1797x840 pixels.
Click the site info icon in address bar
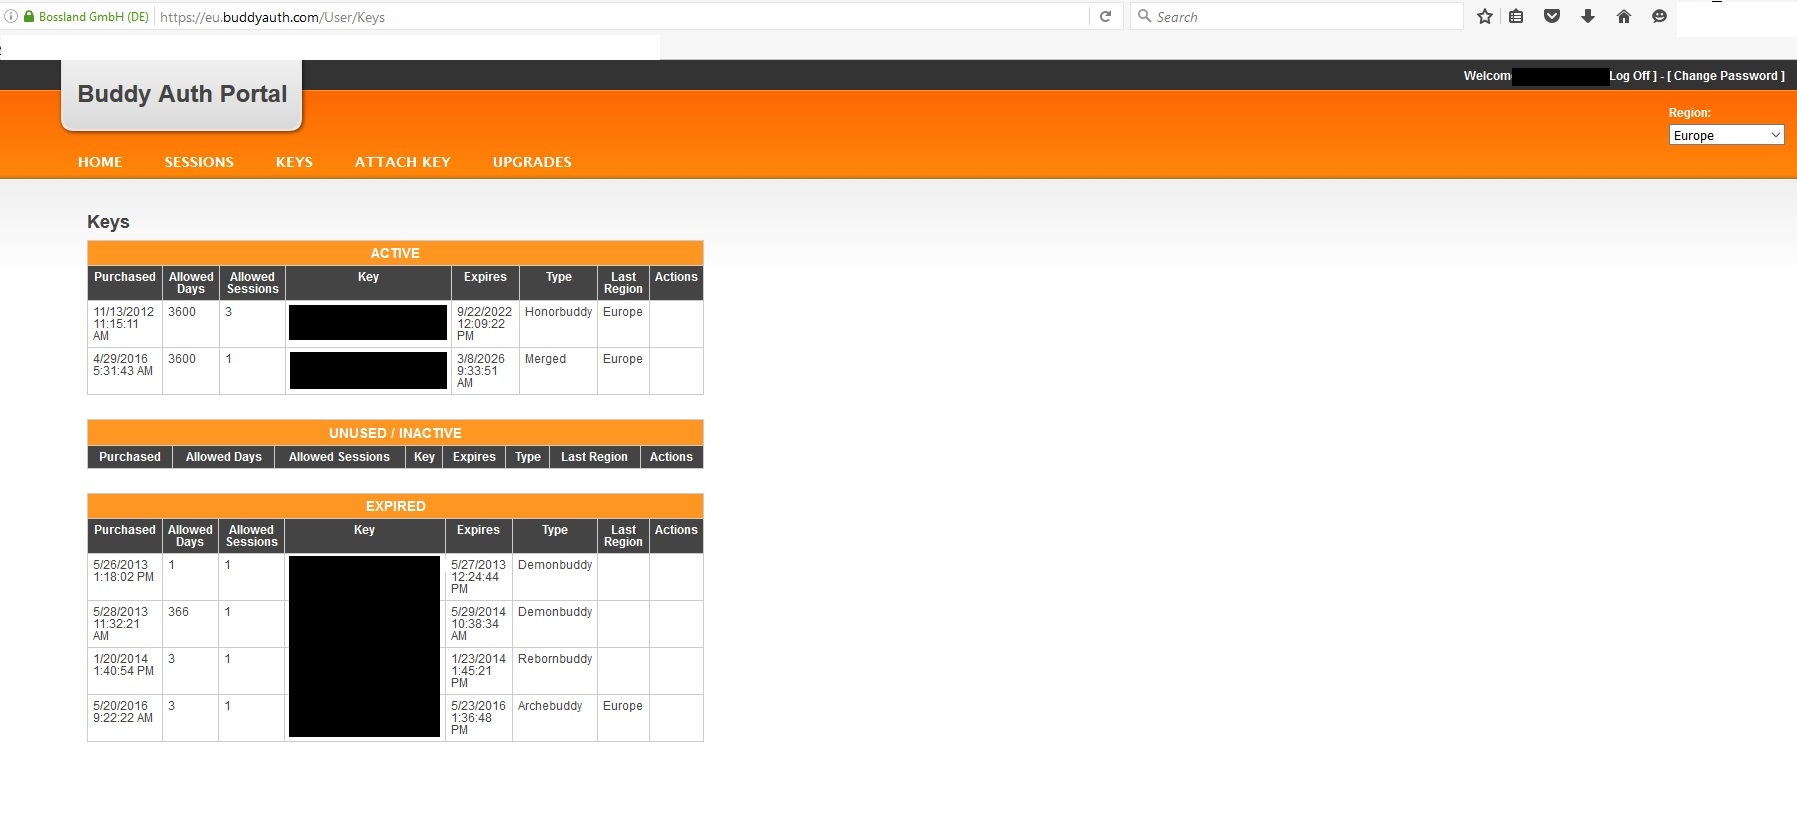[11, 16]
